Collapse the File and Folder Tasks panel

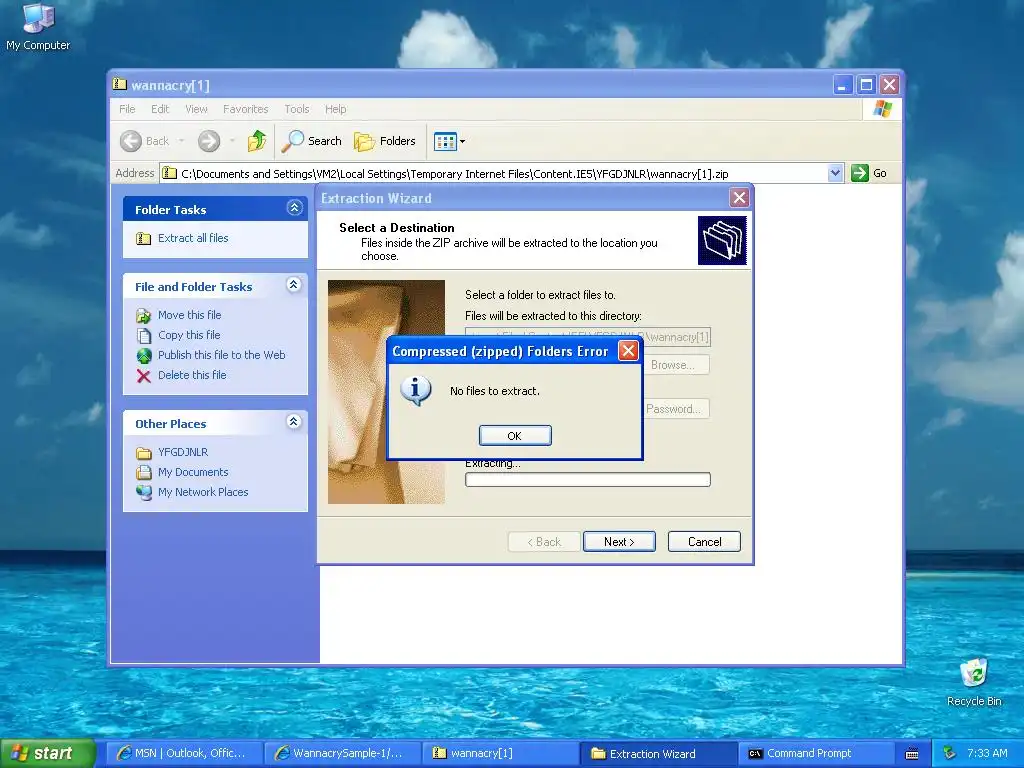[294, 285]
